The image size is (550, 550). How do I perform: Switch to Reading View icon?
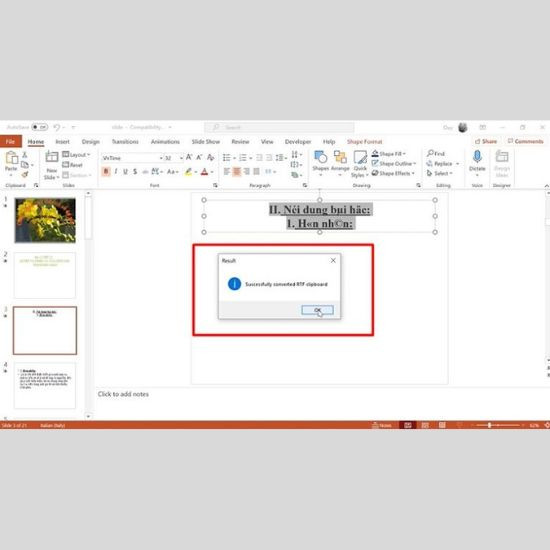(442, 425)
